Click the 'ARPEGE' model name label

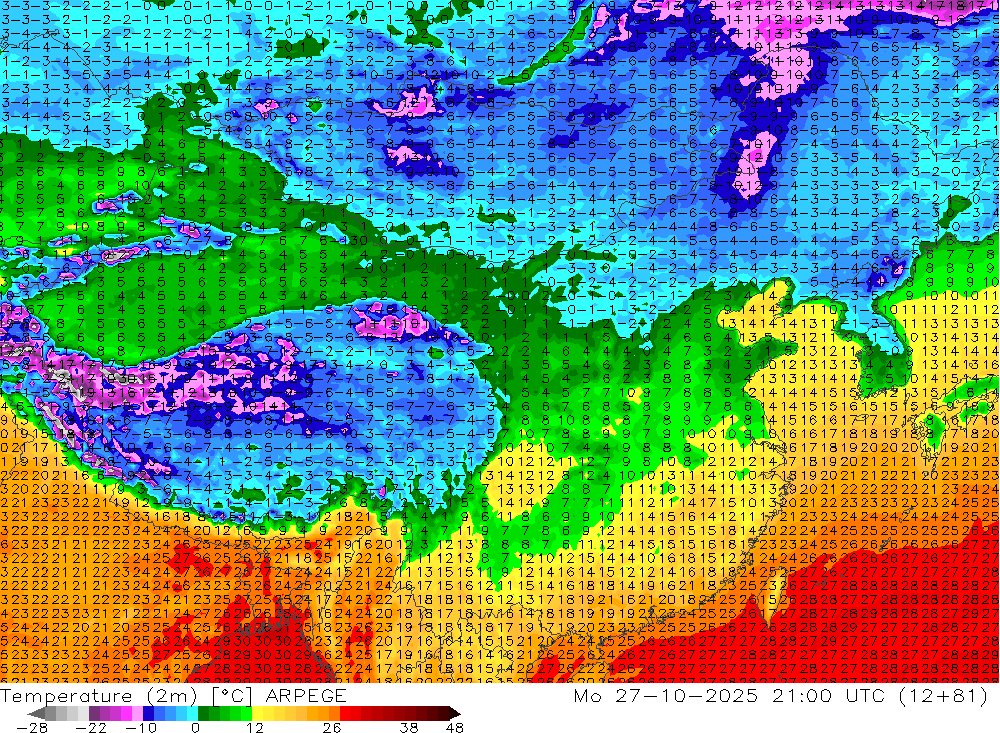click(x=306, y=696)
